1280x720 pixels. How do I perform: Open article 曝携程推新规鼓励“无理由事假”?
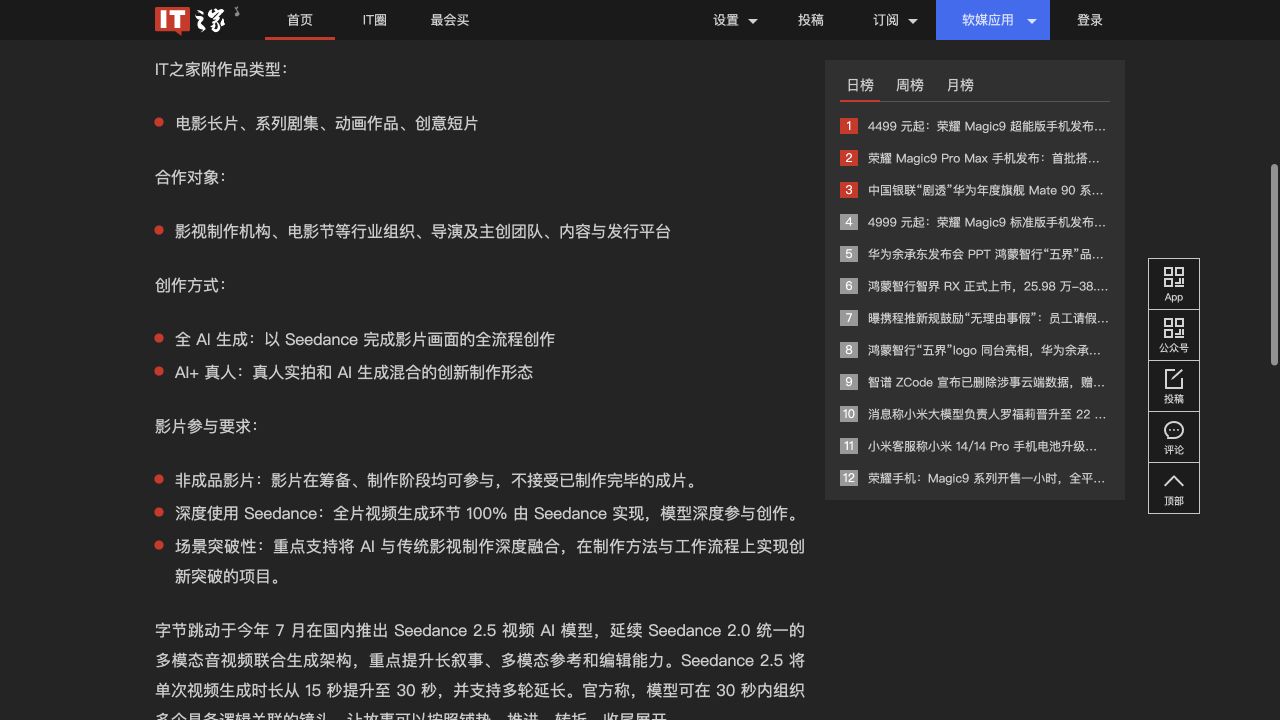point(988,318)
